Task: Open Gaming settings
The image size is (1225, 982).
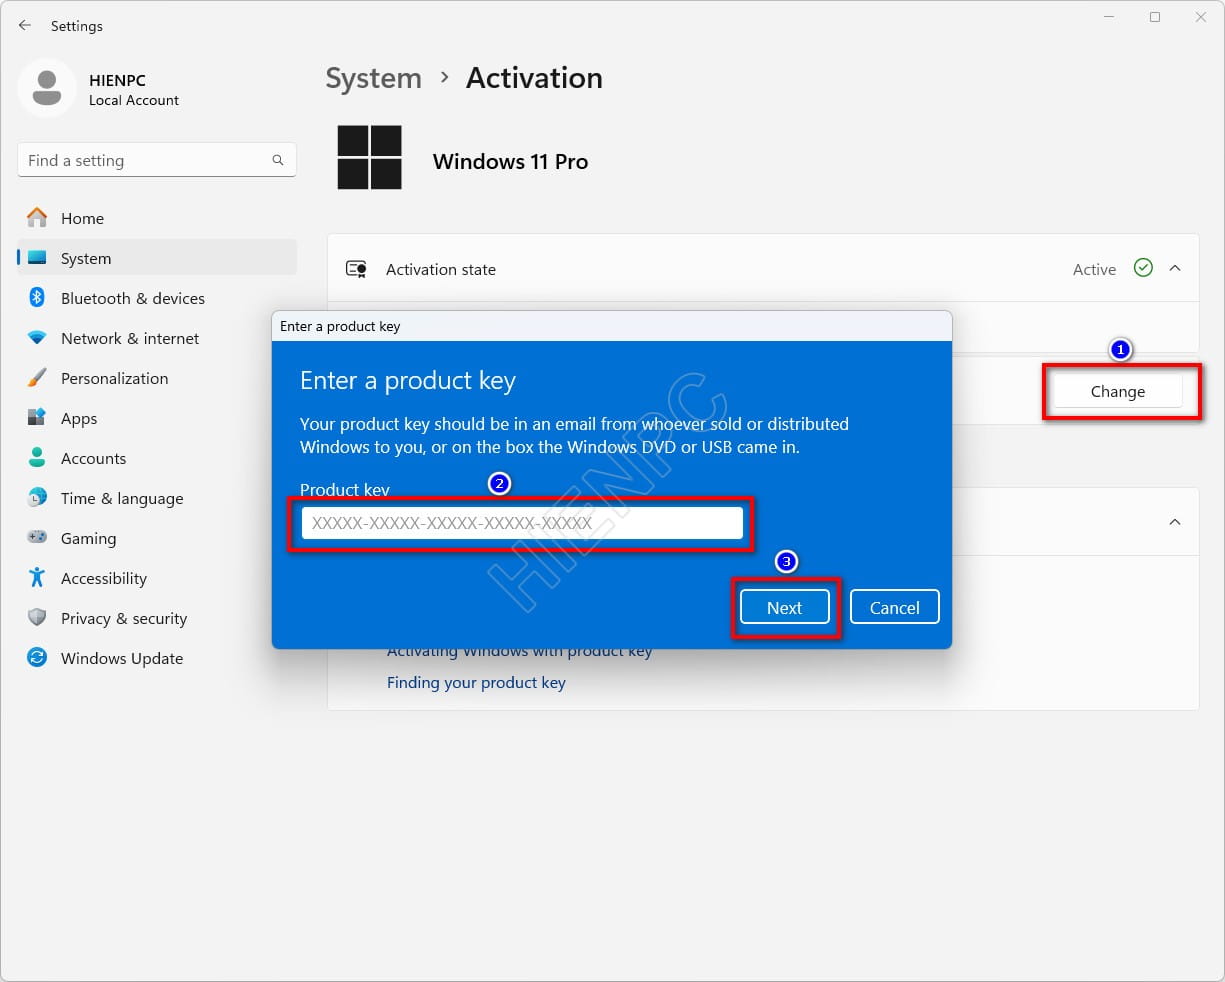Action: (157, 538)
